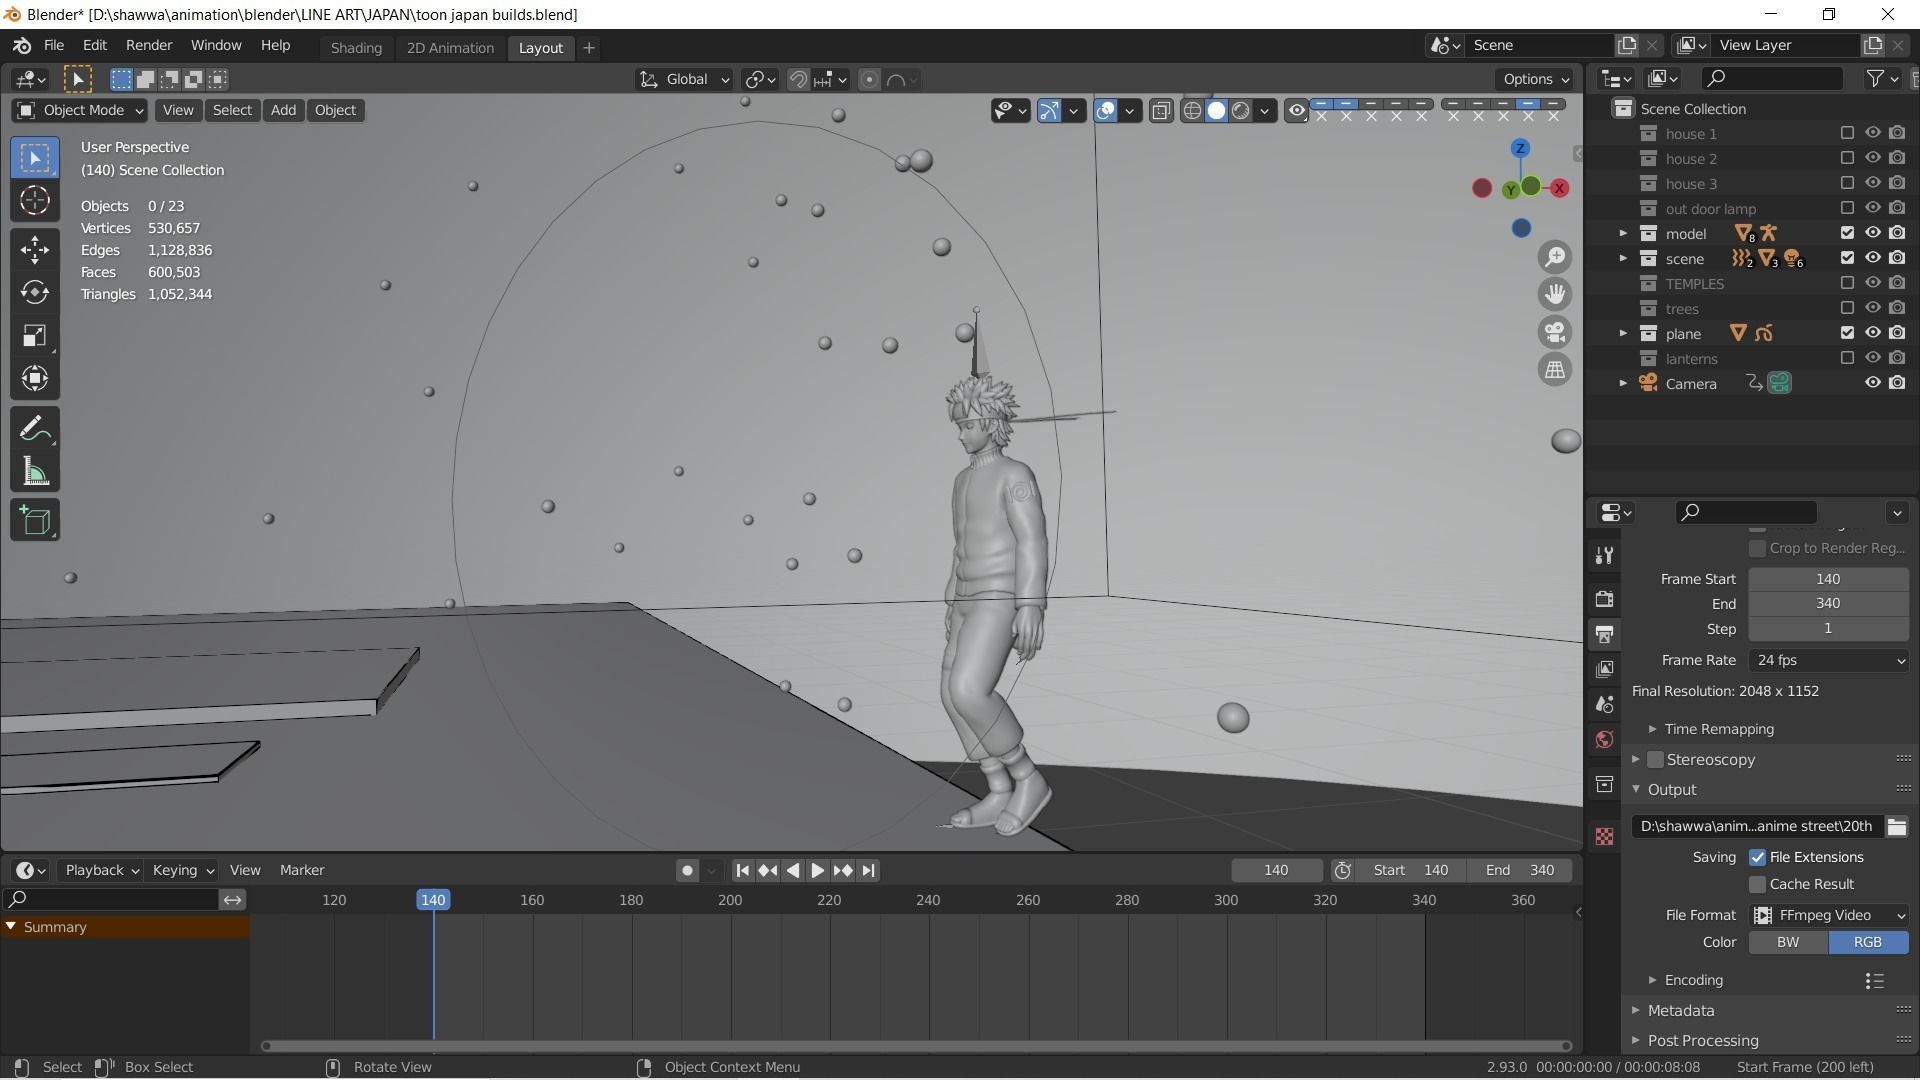Open the Render properties tab
This screenshot has height=1080, width=1920.
1605,599
